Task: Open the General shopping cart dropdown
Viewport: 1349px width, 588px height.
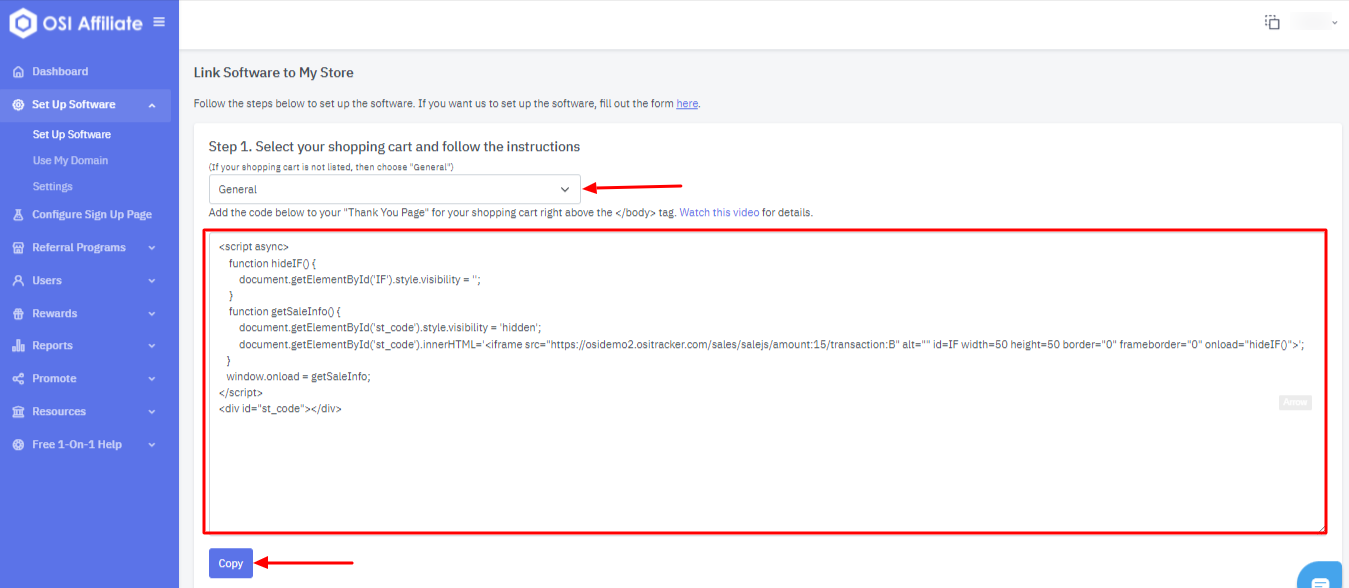Action: (x=394, y=189)
